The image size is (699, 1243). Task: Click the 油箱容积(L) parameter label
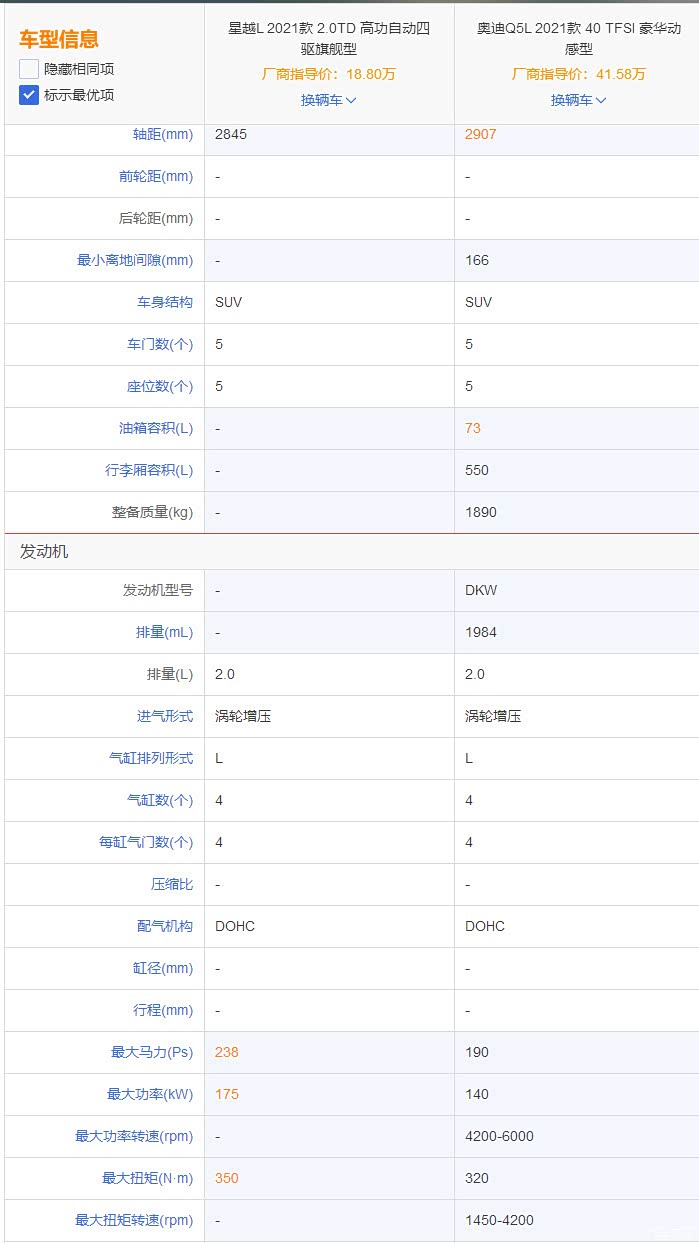click(x=155, y=428)
